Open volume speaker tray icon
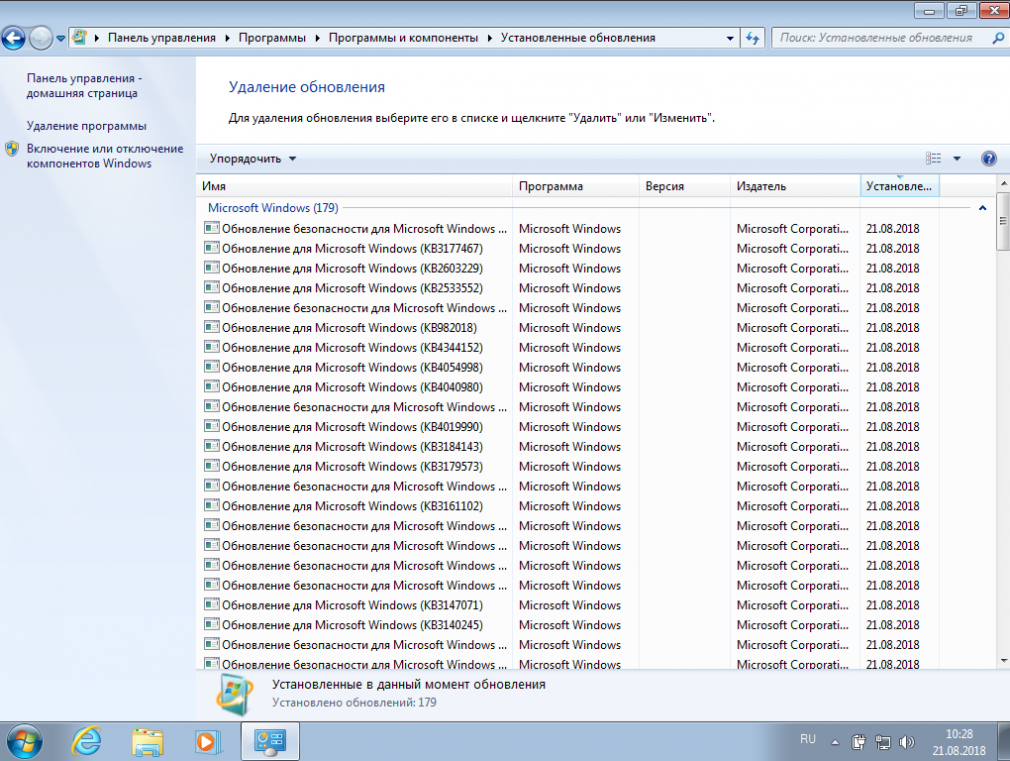This screenshot has width=1010, height=761. (906, 742)
